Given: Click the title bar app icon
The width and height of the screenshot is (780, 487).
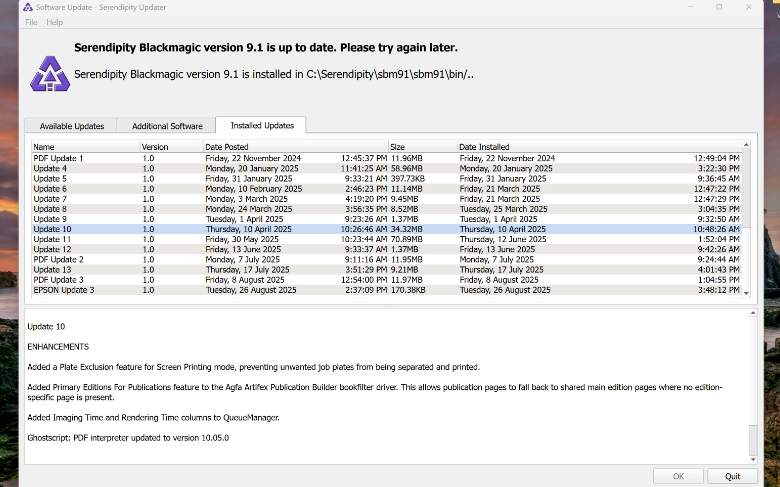Looking at the screenshot, I should 28,7.
